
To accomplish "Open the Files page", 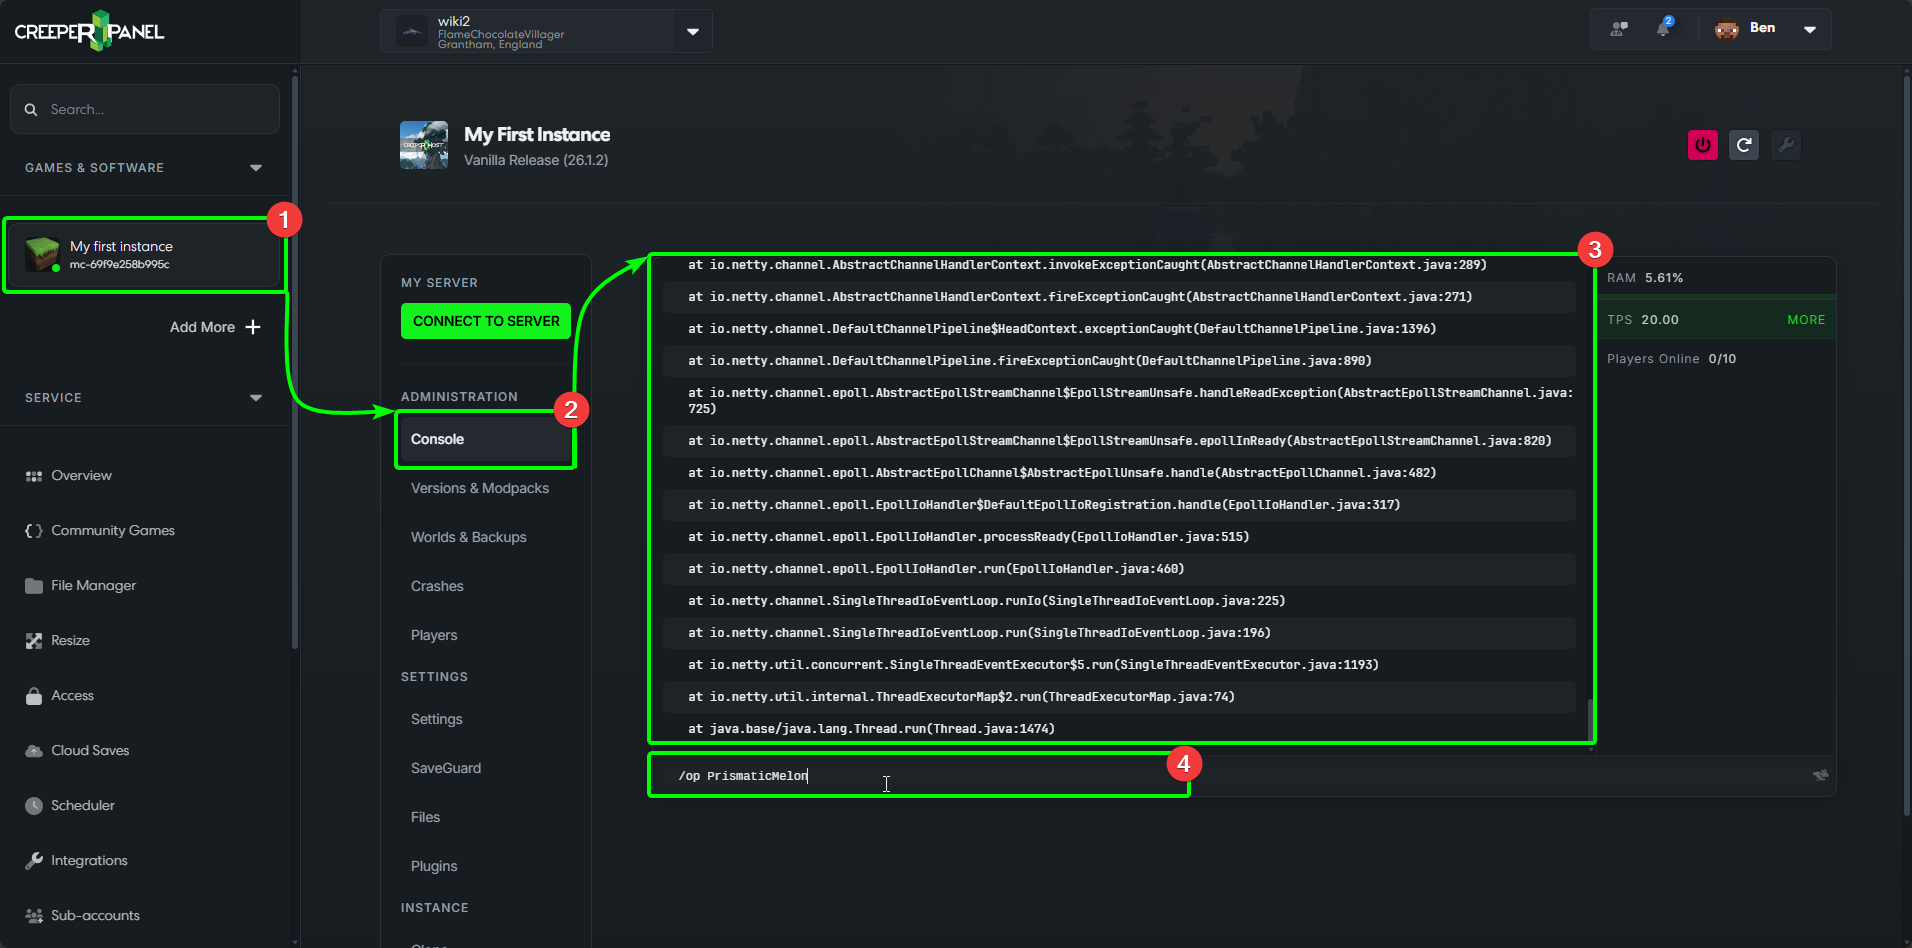I will click(426, 817).
